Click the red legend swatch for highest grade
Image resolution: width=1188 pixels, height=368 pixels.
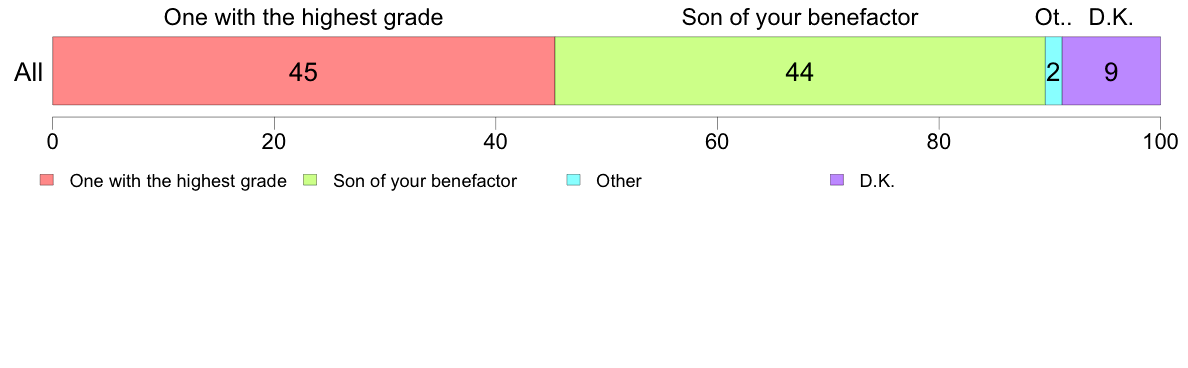click(x=48, y=180)
